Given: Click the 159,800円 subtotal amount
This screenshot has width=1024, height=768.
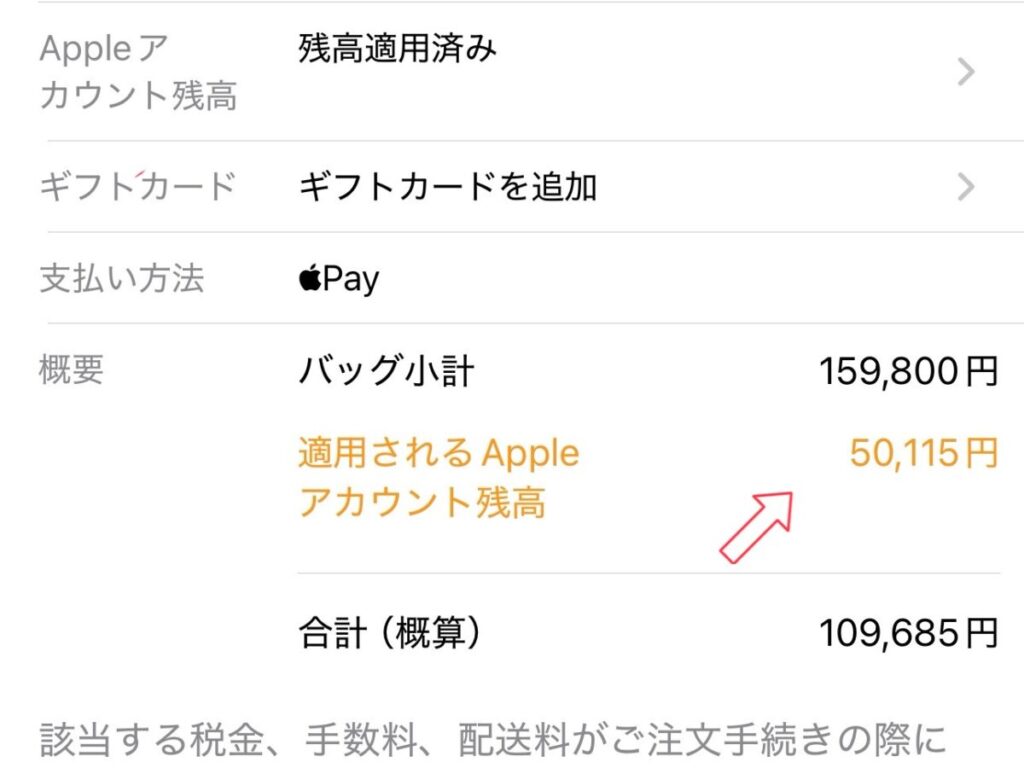Looking at the screenshot, I should (x=908, y=372).
